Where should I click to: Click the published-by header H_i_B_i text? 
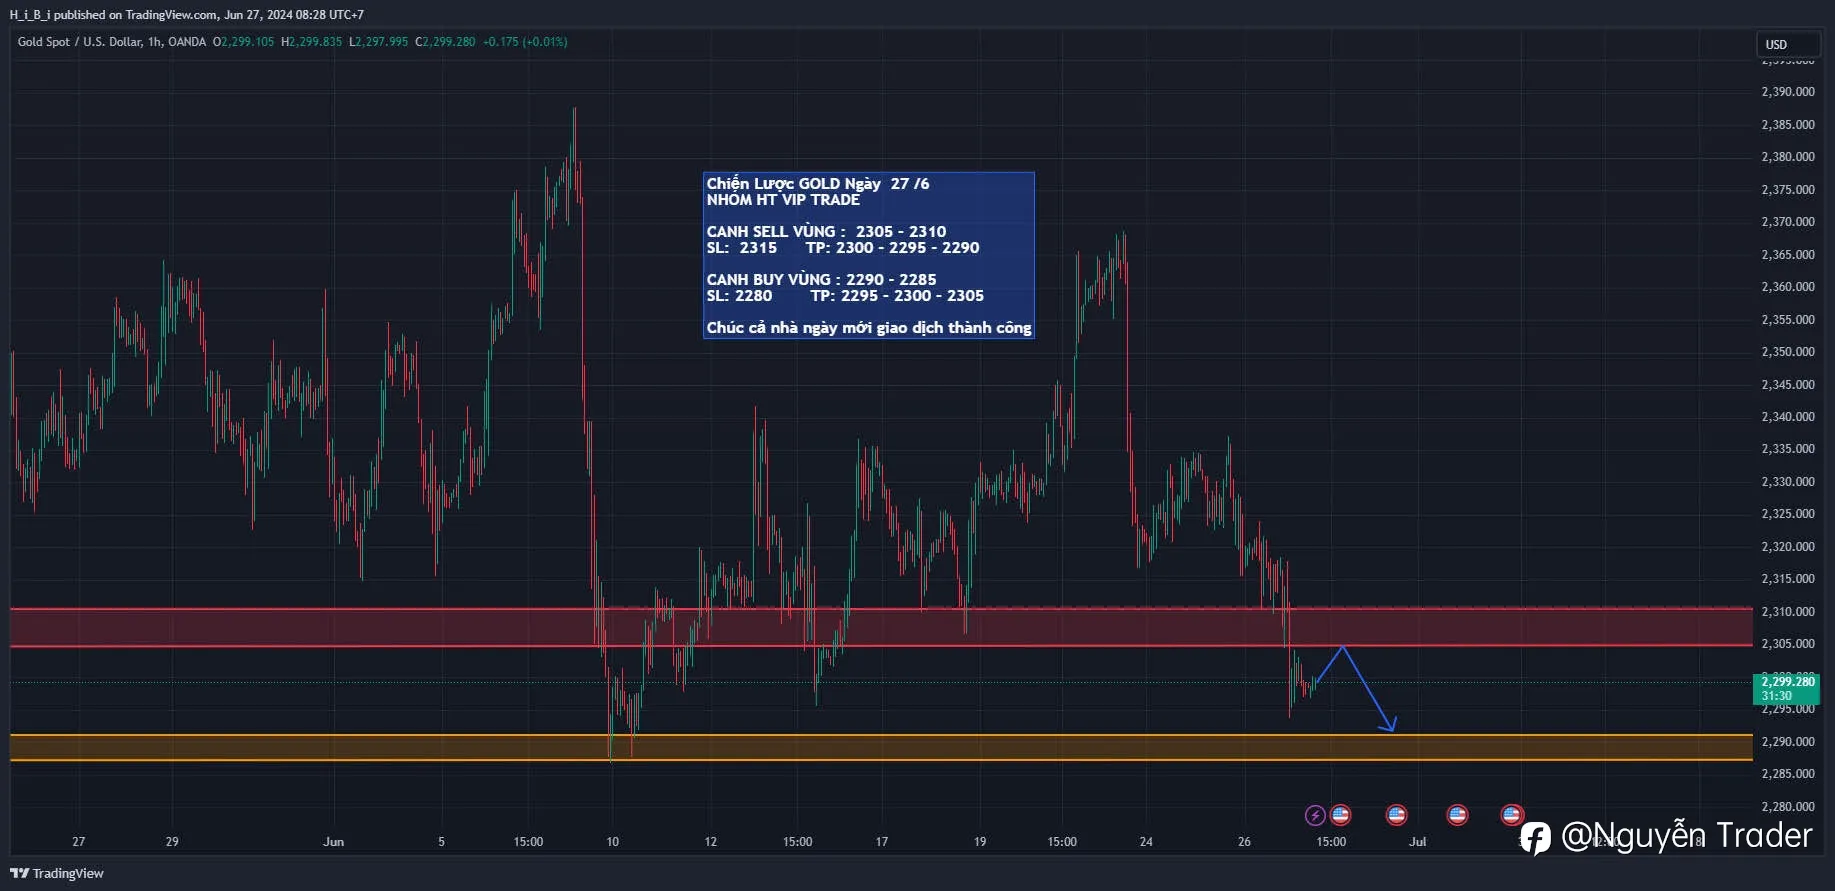point(186,15)
